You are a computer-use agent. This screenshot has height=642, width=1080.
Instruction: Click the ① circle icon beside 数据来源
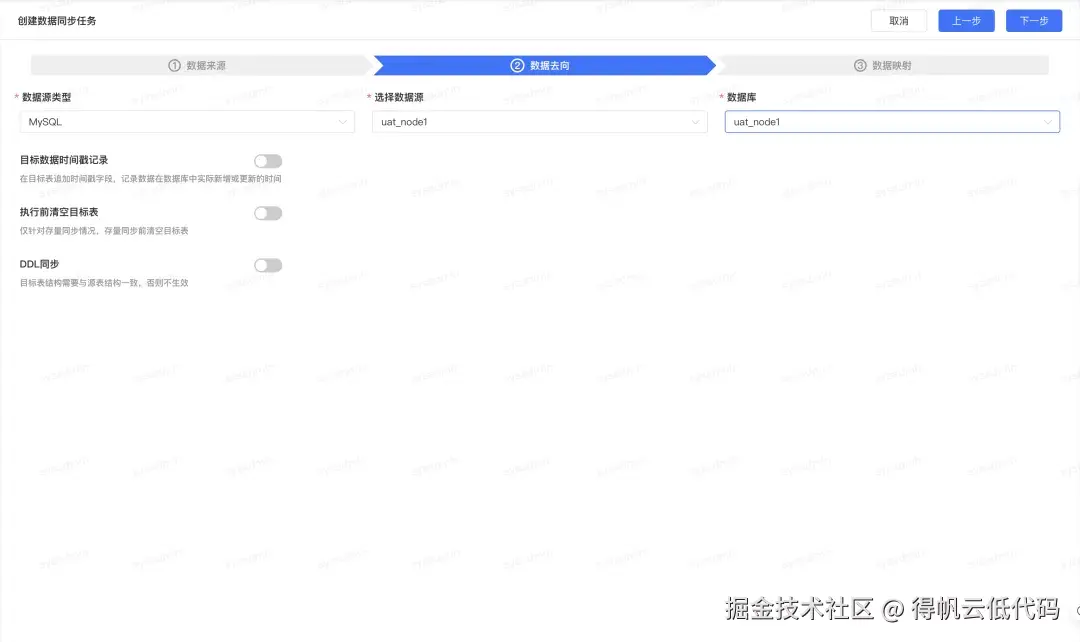pos(173,64)
